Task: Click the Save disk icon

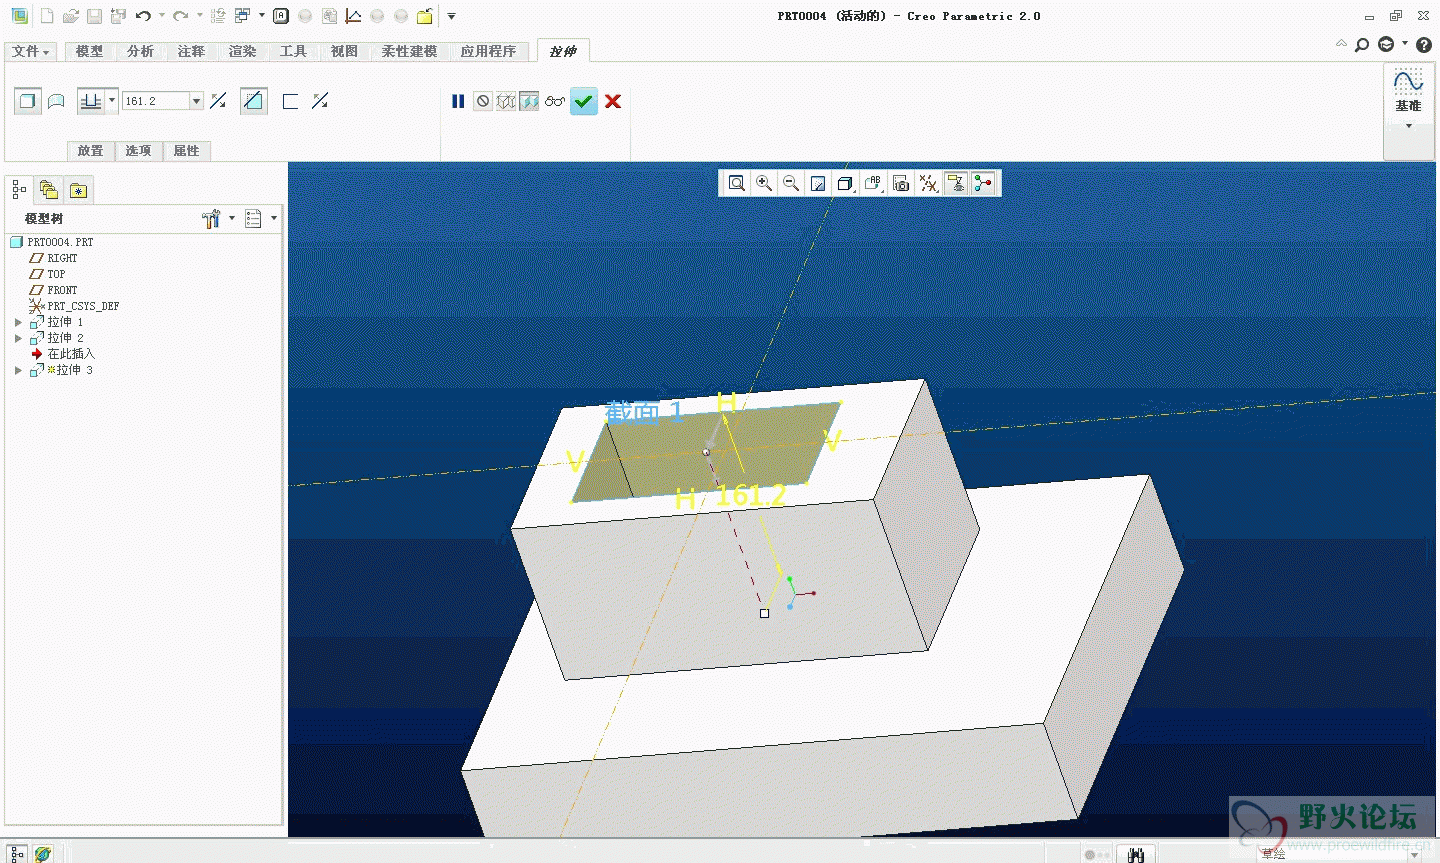Action: pyautogui.click(x=94, y=16)
